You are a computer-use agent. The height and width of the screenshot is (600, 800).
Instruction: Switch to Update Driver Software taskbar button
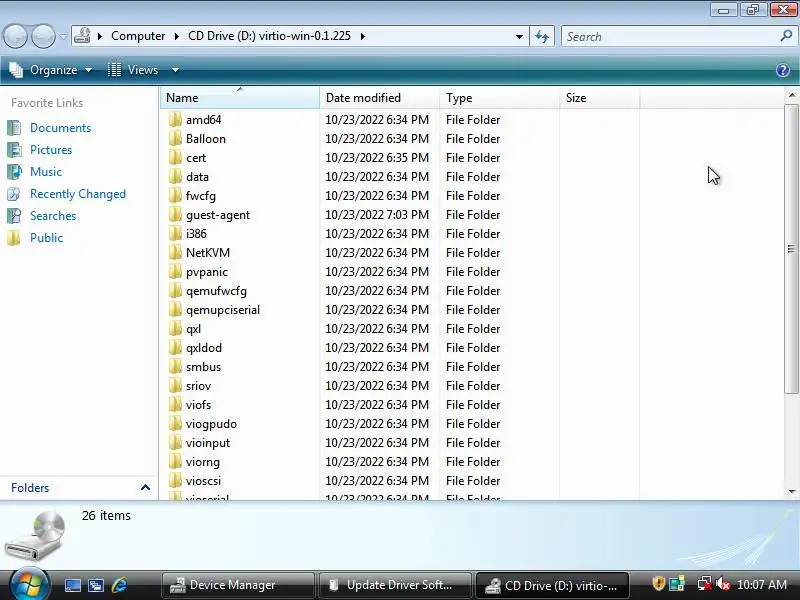[x=394, y=585]
